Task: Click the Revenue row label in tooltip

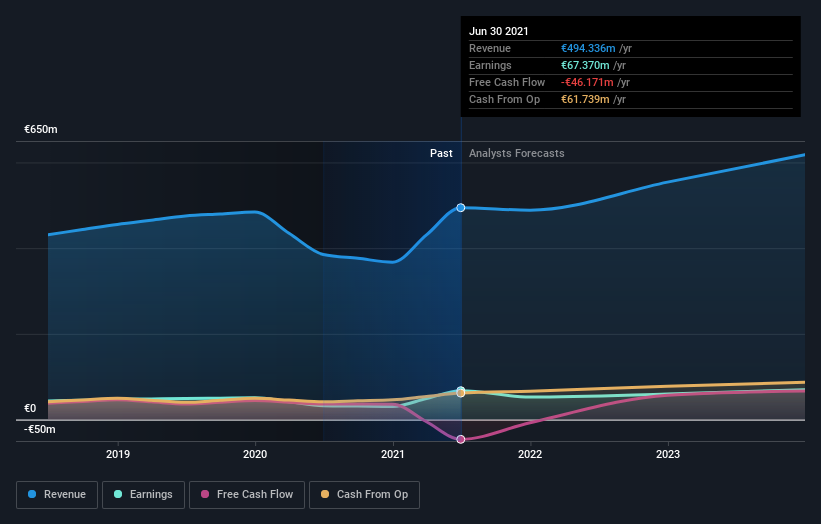Action: tap(490, 48)
